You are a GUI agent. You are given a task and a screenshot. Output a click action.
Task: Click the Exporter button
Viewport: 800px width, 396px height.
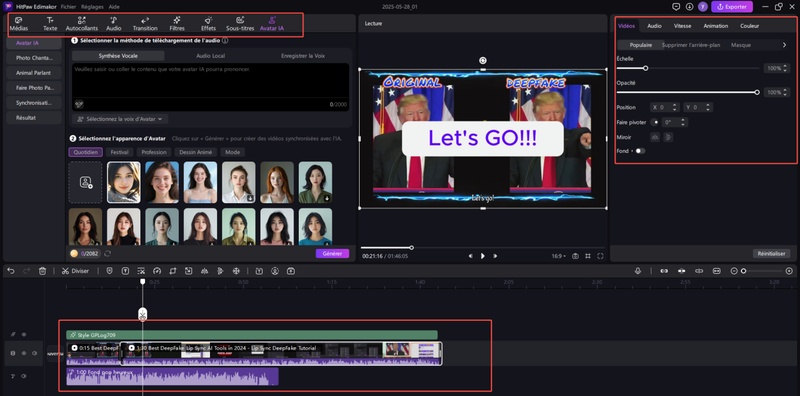[x=732, y=7]
